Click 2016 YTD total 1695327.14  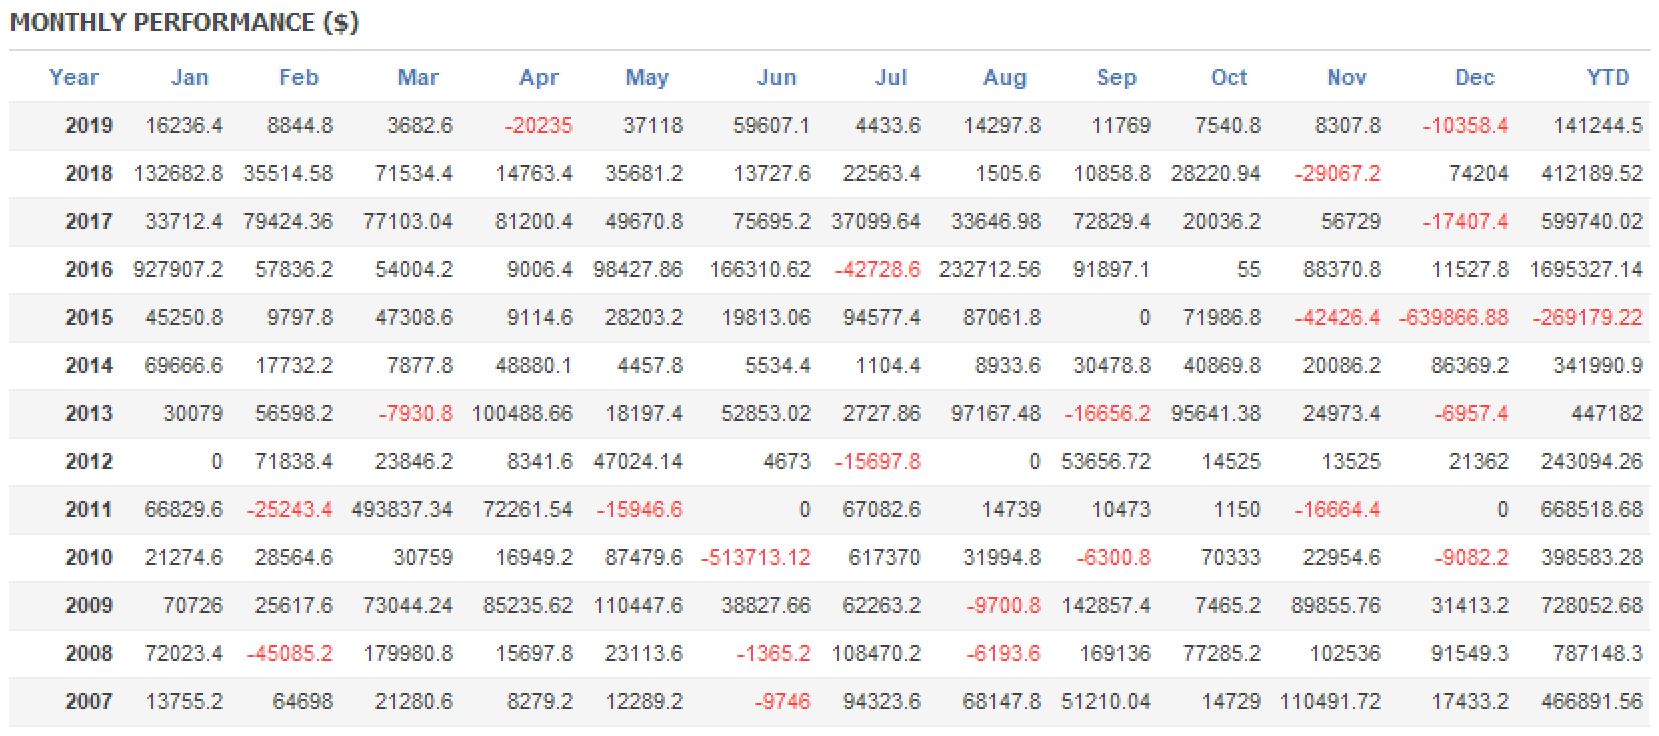(x=1586, y=270)
